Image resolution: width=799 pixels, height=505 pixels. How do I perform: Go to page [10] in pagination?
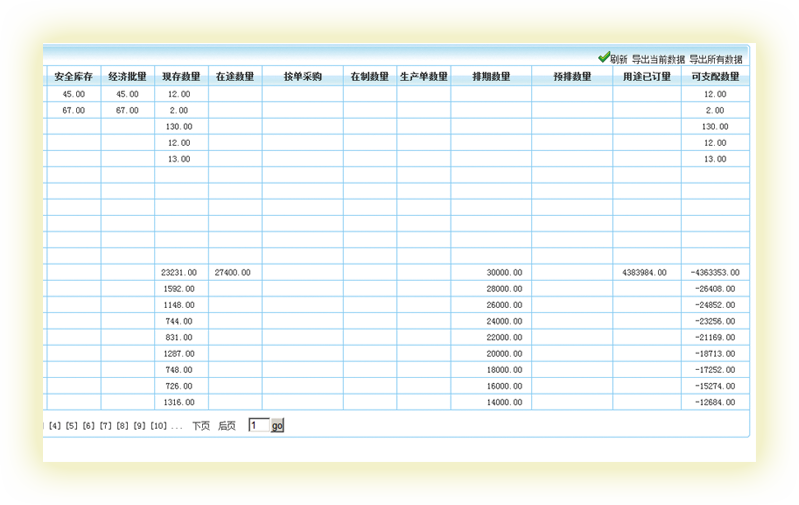[158, 426]
